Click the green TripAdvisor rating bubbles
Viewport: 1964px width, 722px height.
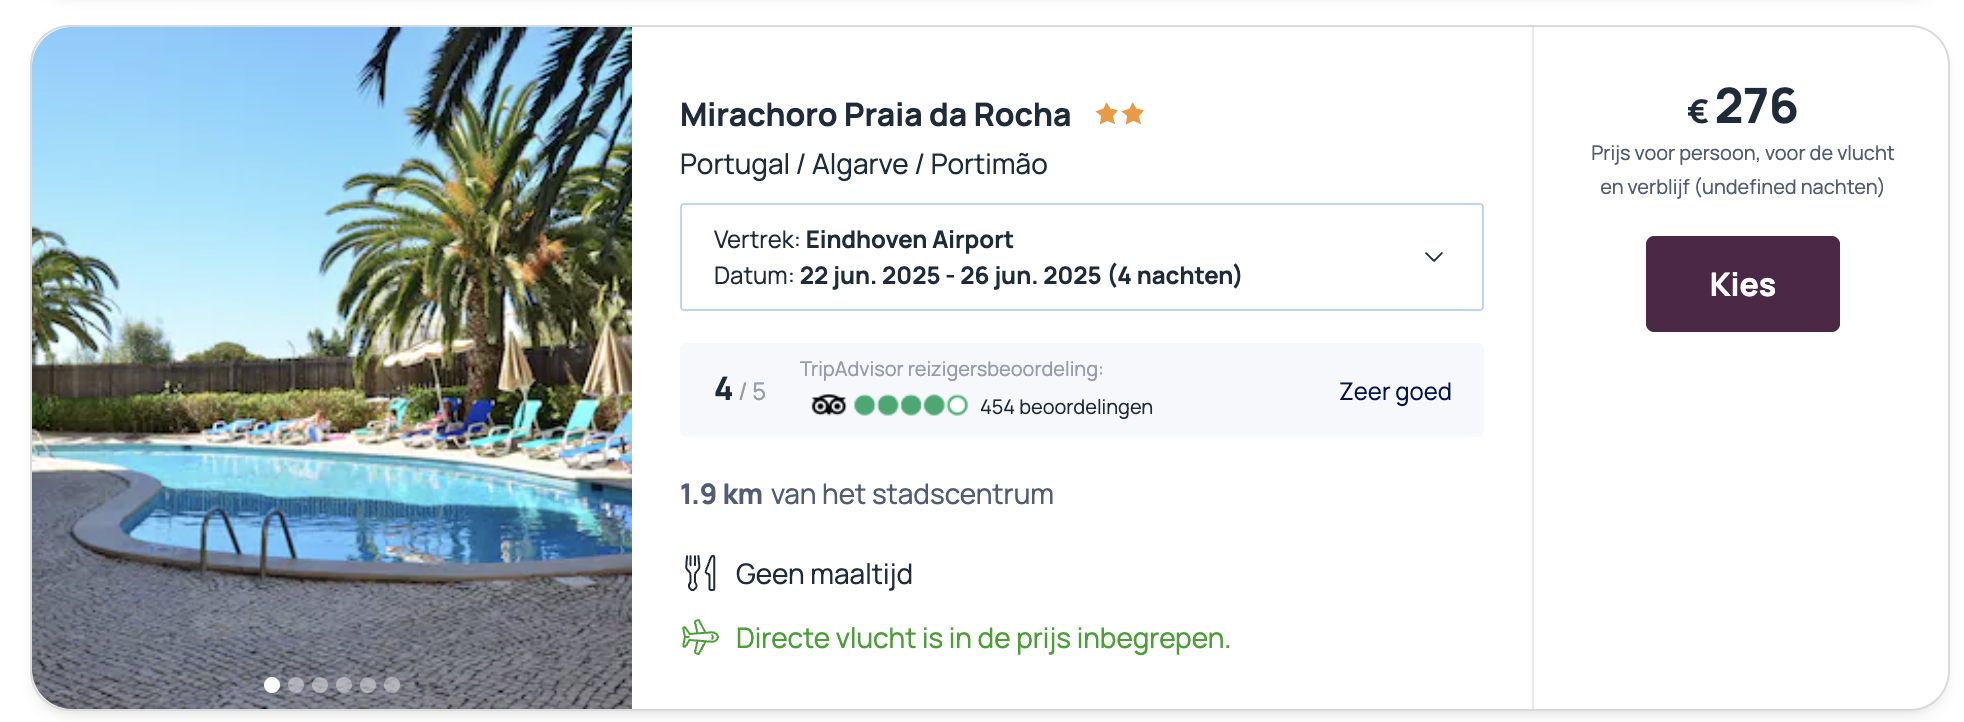tap(910, 405)
